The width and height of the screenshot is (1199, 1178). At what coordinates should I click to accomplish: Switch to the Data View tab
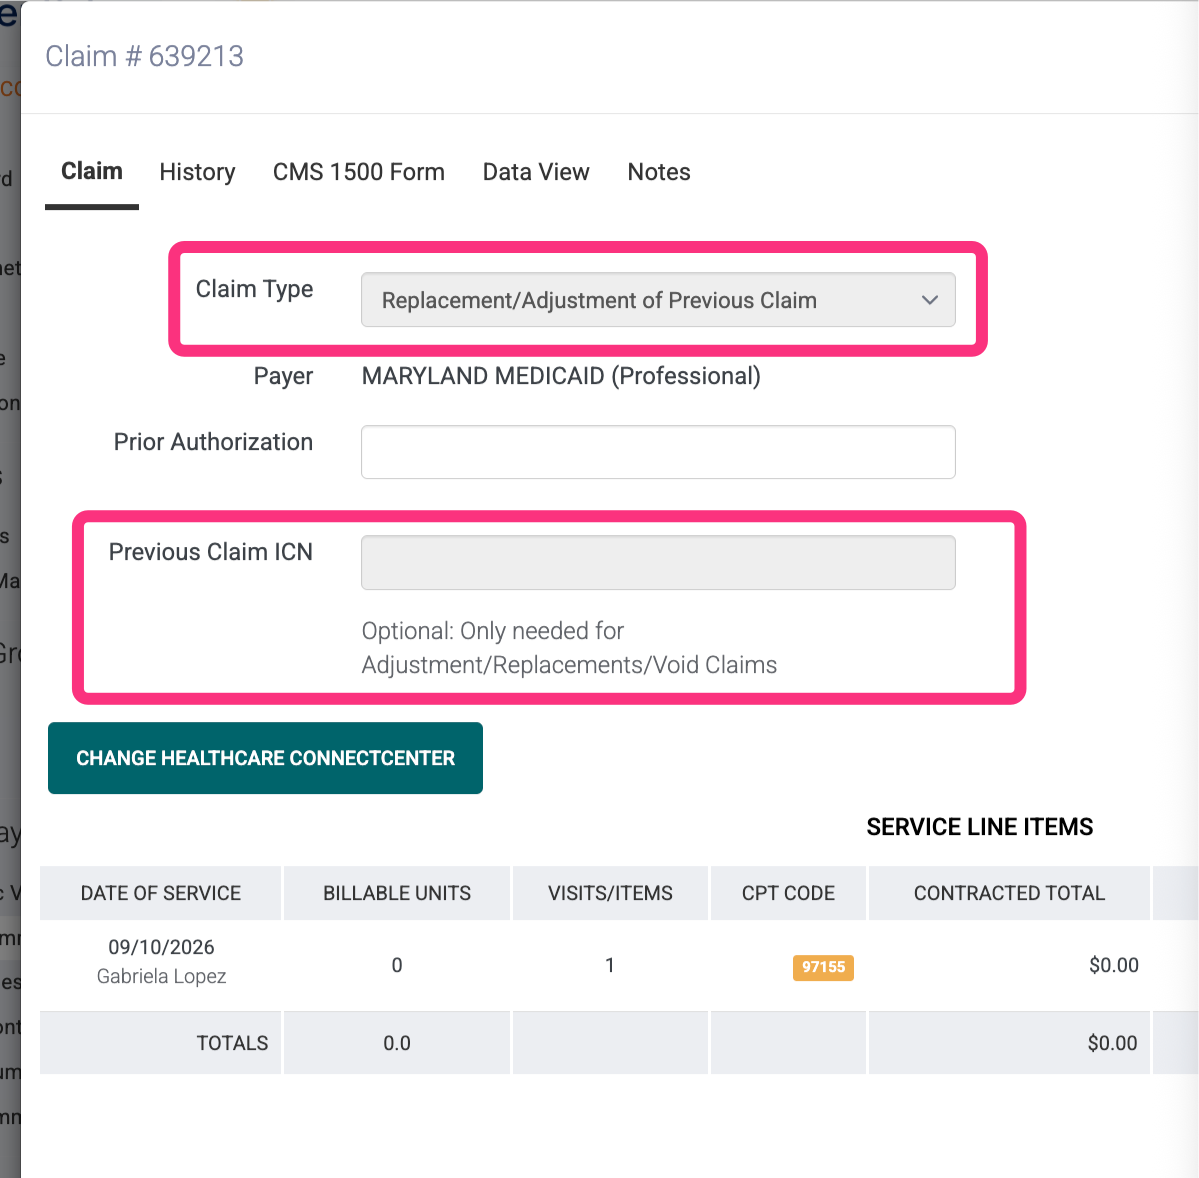(x=536, y=172)
